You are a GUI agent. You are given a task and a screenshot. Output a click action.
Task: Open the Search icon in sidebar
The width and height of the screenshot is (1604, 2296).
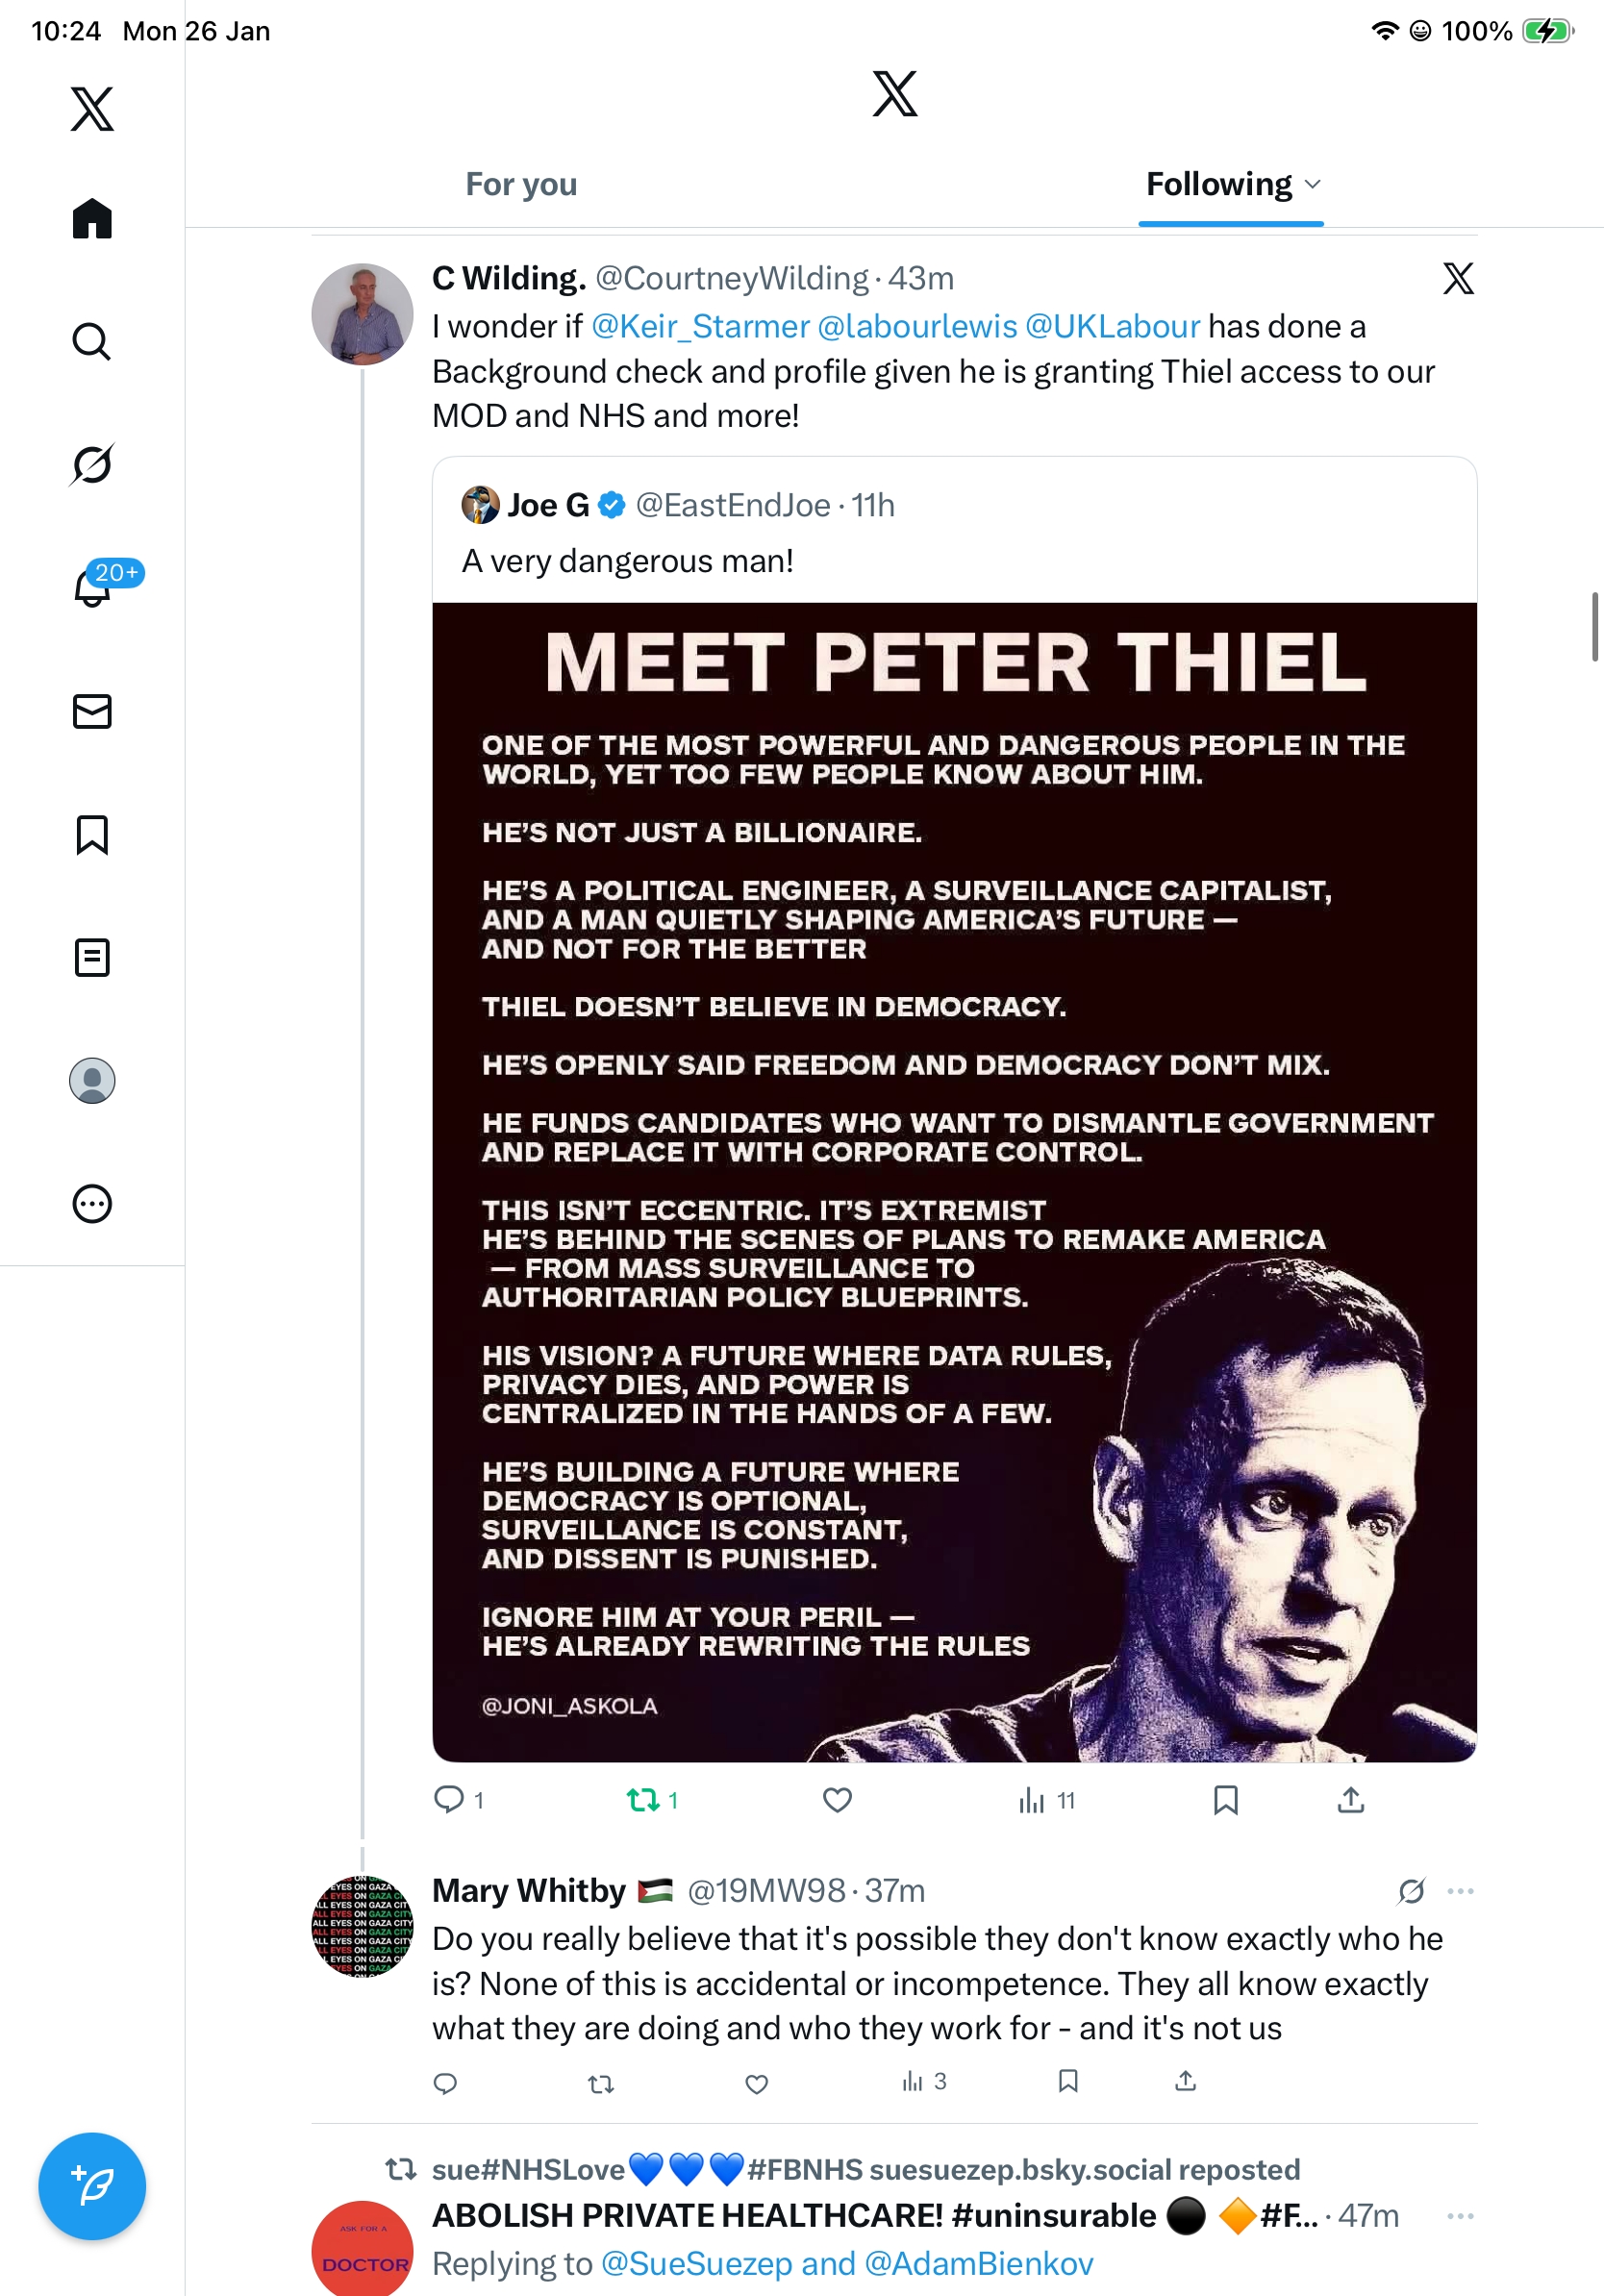click(x=92, y=342)
